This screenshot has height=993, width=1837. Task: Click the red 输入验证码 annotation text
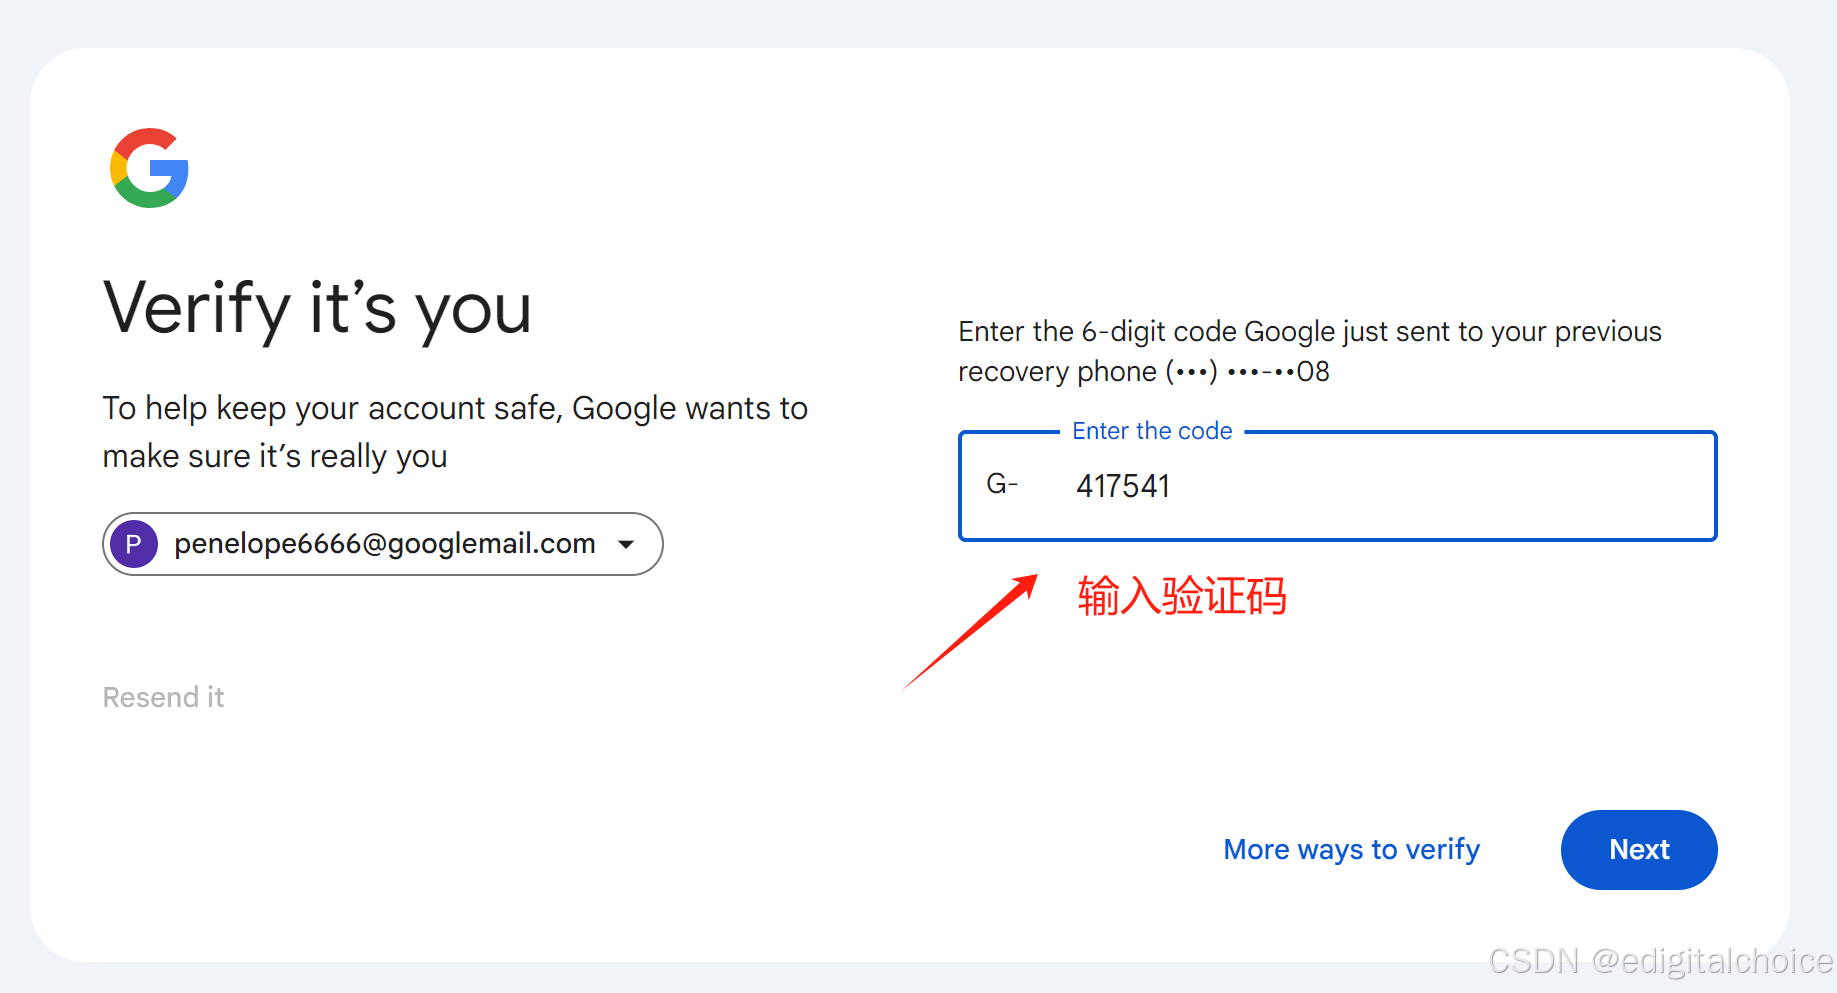(1182, 596)
